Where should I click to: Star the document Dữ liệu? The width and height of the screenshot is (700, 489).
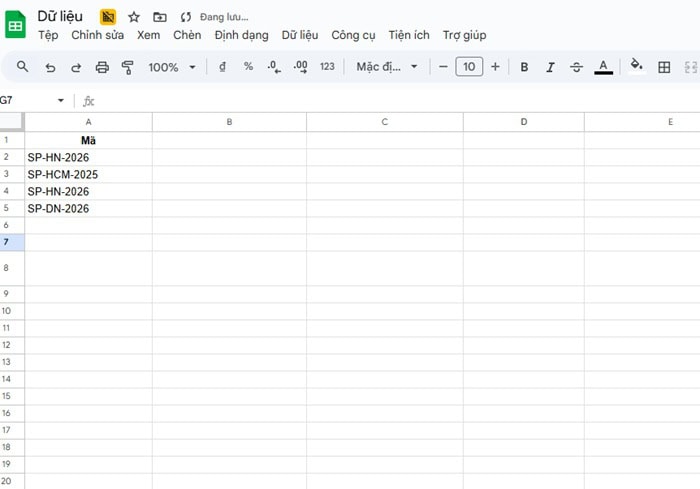tap(134, 17)
